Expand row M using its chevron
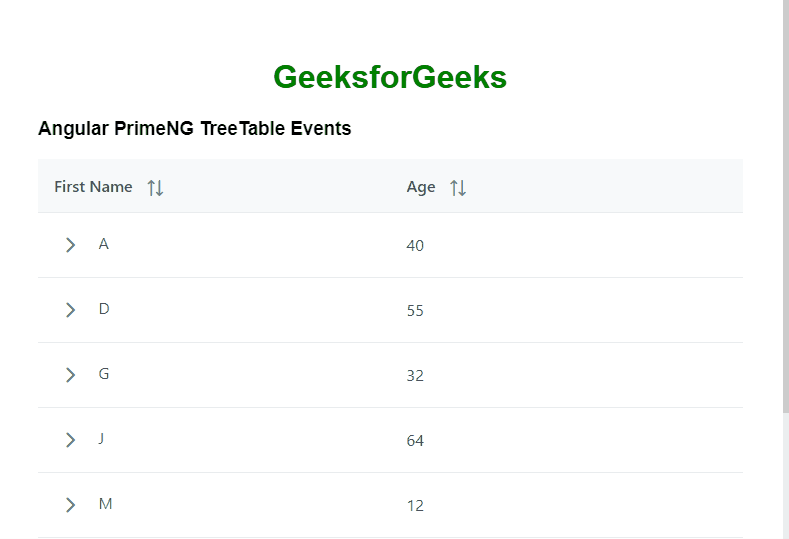The height and width of the screenshot is (539, 789). tap(70, 505)
